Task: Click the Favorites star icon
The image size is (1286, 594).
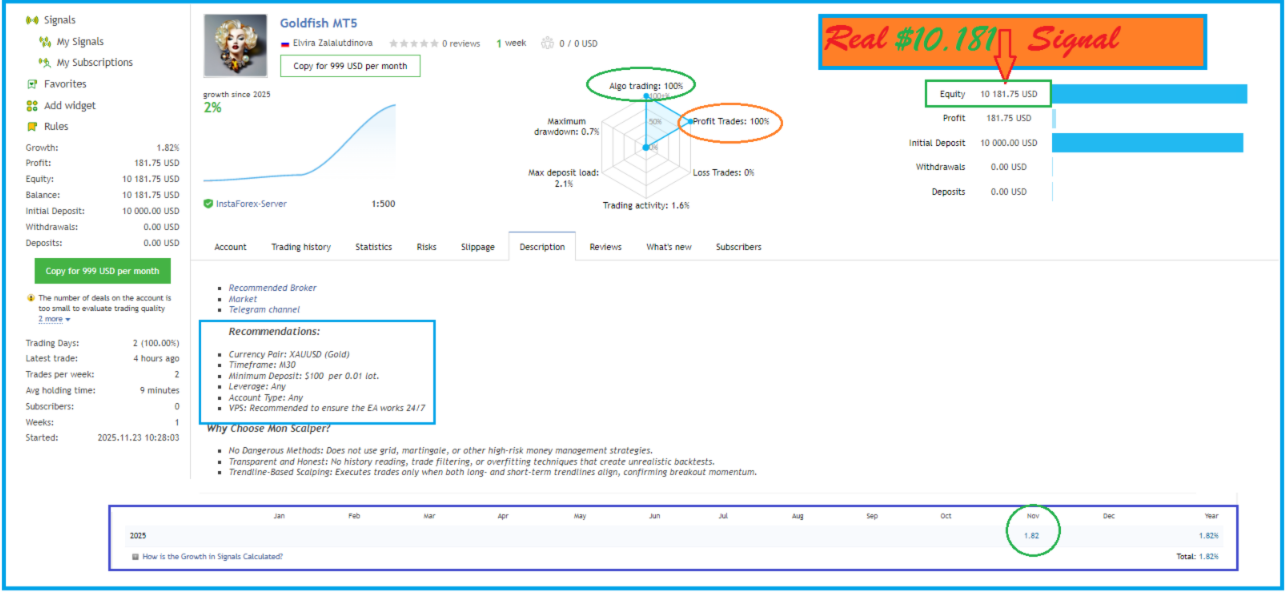Action: click(x=32, y=84)
